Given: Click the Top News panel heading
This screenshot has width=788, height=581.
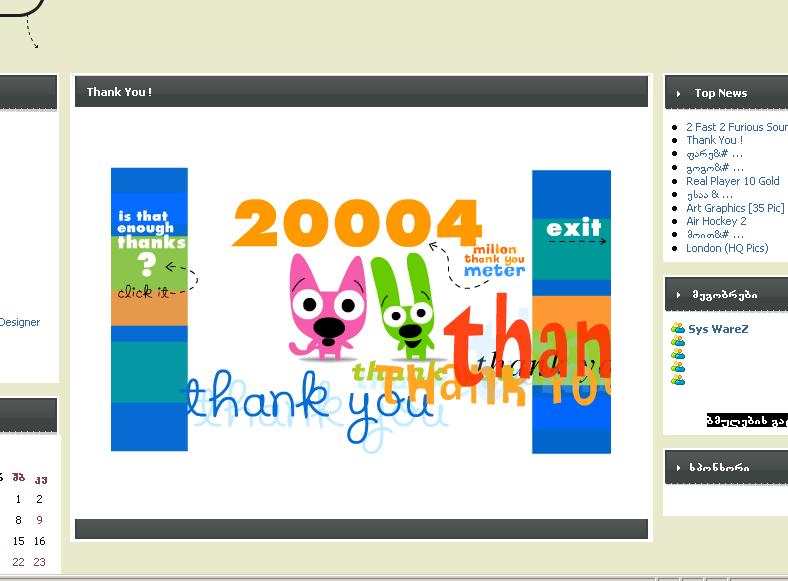Looking at the screenshot, I should coord(721,93).
